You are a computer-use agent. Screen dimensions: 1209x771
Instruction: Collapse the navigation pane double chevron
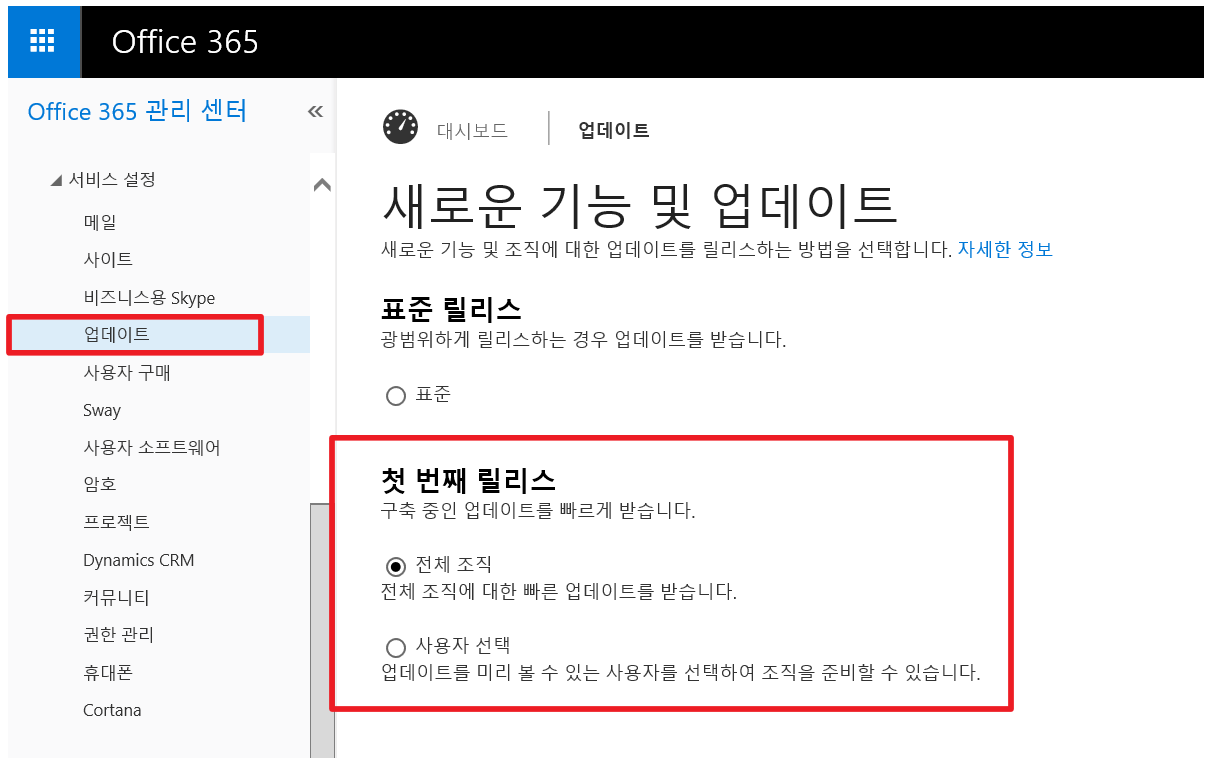point(315,111)
